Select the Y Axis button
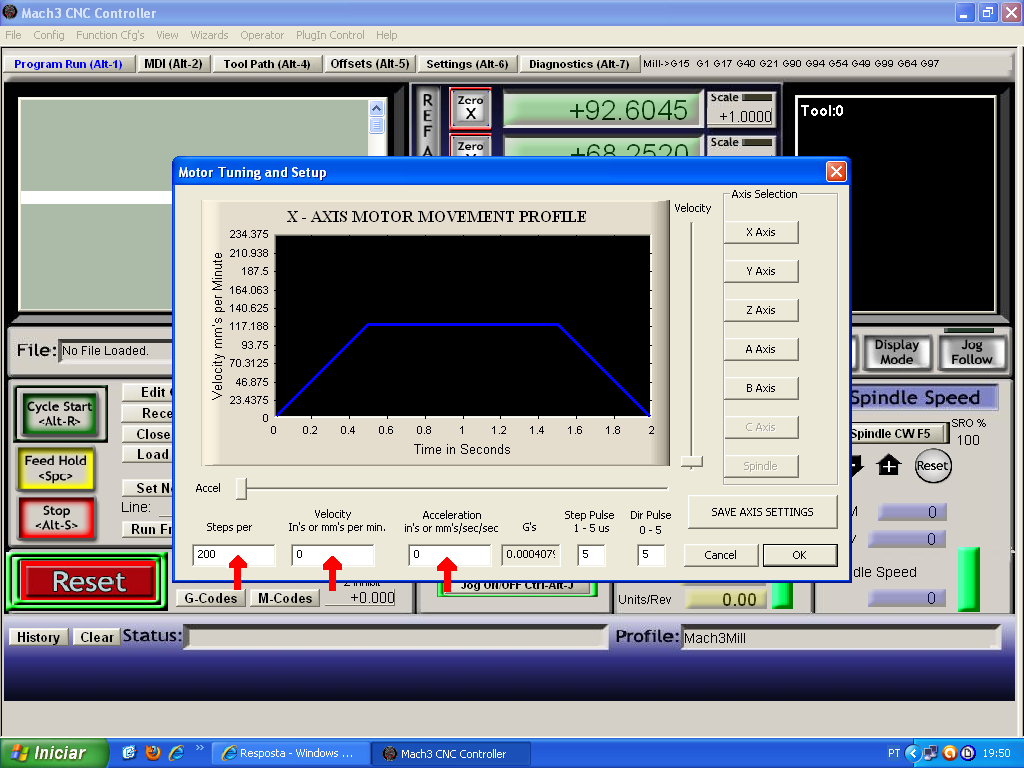The height and width of the screenshot is (768, 1024). 761,271
